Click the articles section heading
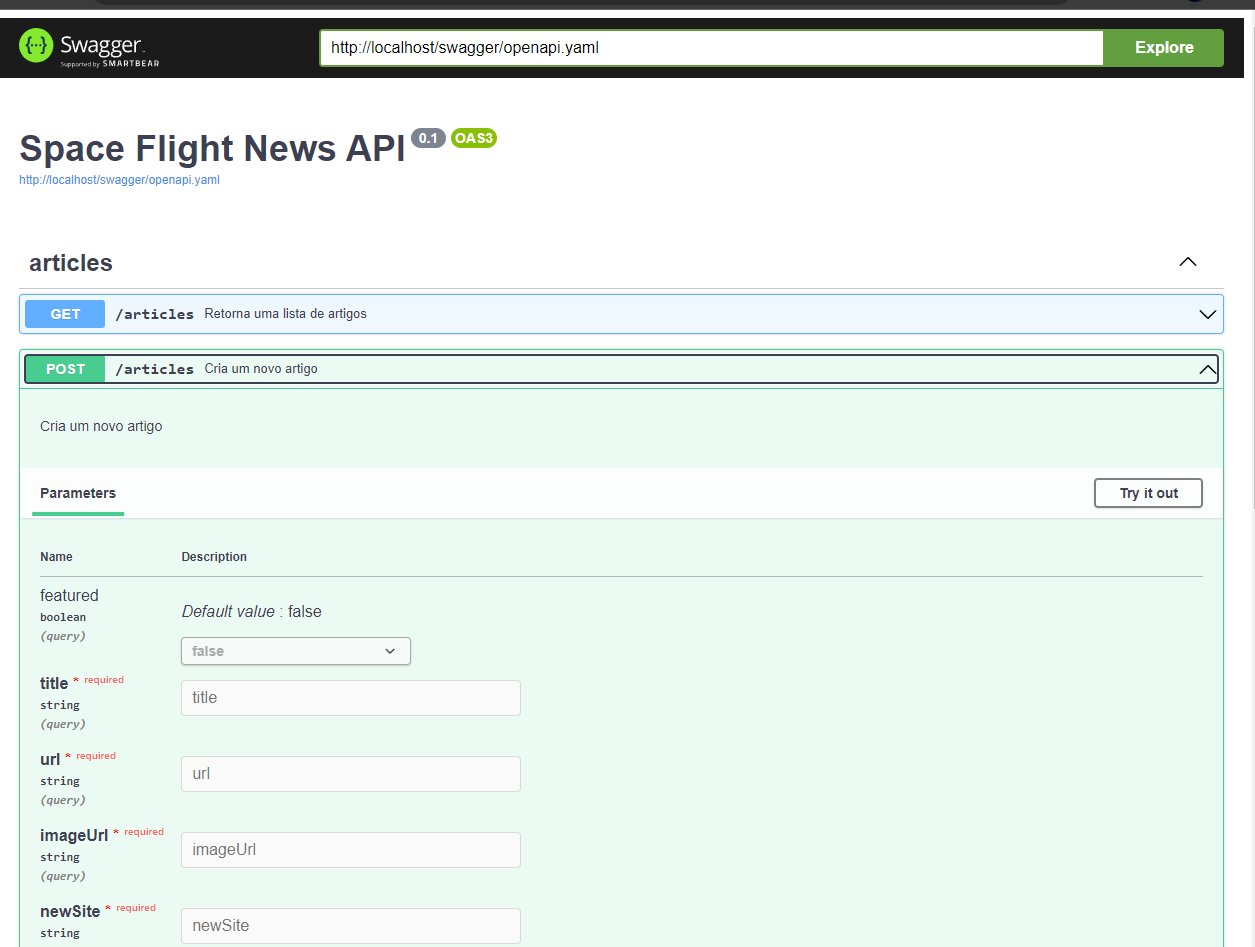 click(x=71, y=263)
